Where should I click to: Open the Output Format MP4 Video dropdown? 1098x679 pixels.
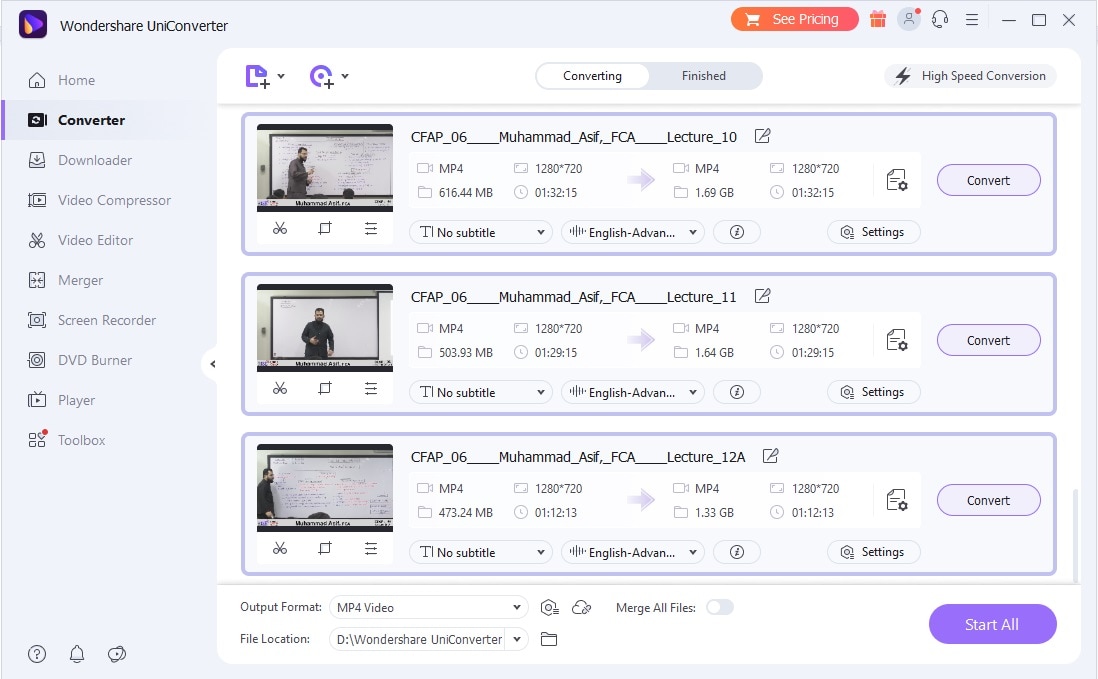click(x=429, y=608)
